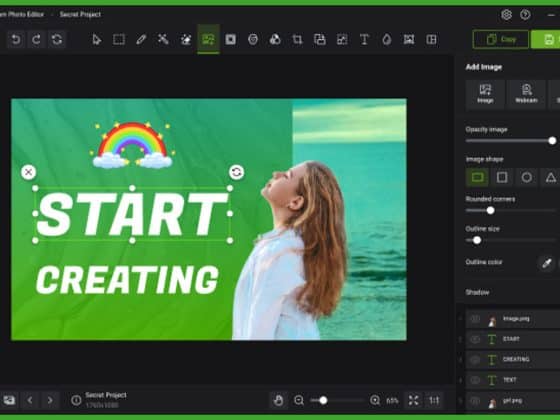This screenshot has width=560, height=420.
Task: Open image gallery icon in bottom bar
Action: pos(9,400)
